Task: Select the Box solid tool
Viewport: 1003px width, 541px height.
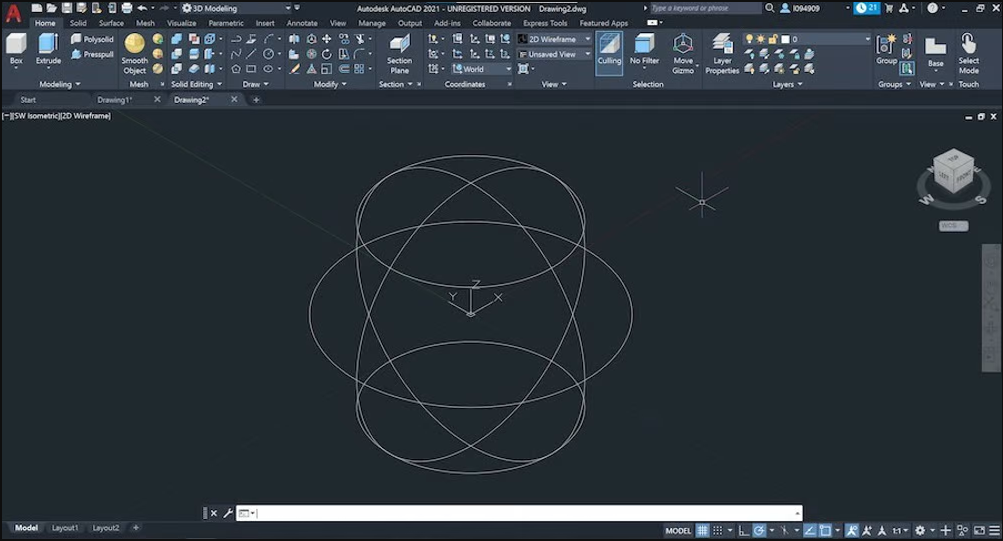Action: pyautogui.click(x=16, y=49)
